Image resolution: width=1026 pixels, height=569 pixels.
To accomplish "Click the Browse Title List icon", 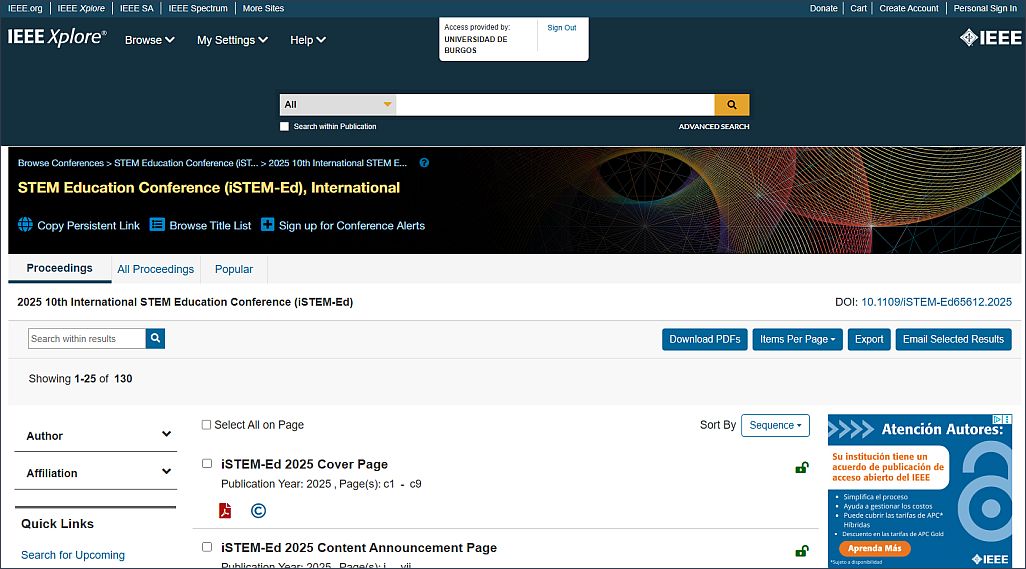I will 157,225.
